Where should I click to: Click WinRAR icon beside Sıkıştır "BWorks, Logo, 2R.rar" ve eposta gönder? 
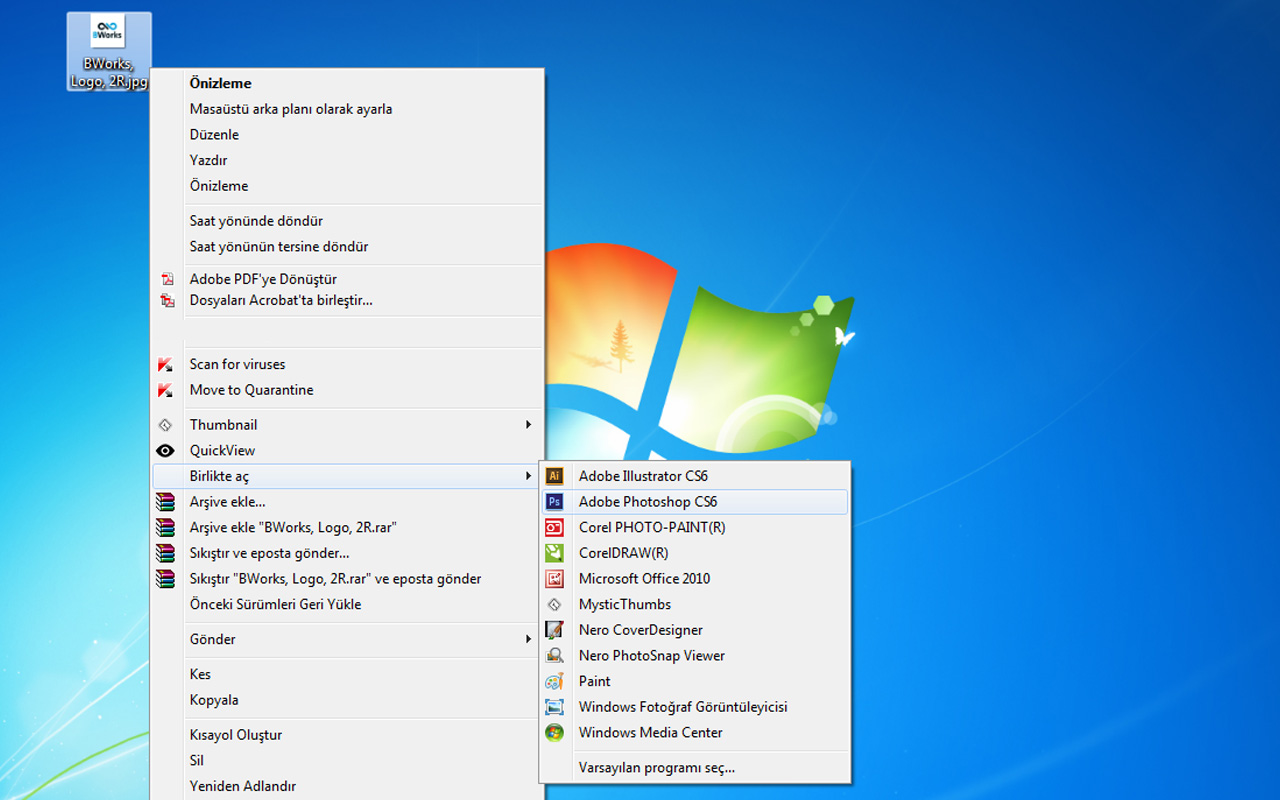pyautogui.click(x=166, y=579)
